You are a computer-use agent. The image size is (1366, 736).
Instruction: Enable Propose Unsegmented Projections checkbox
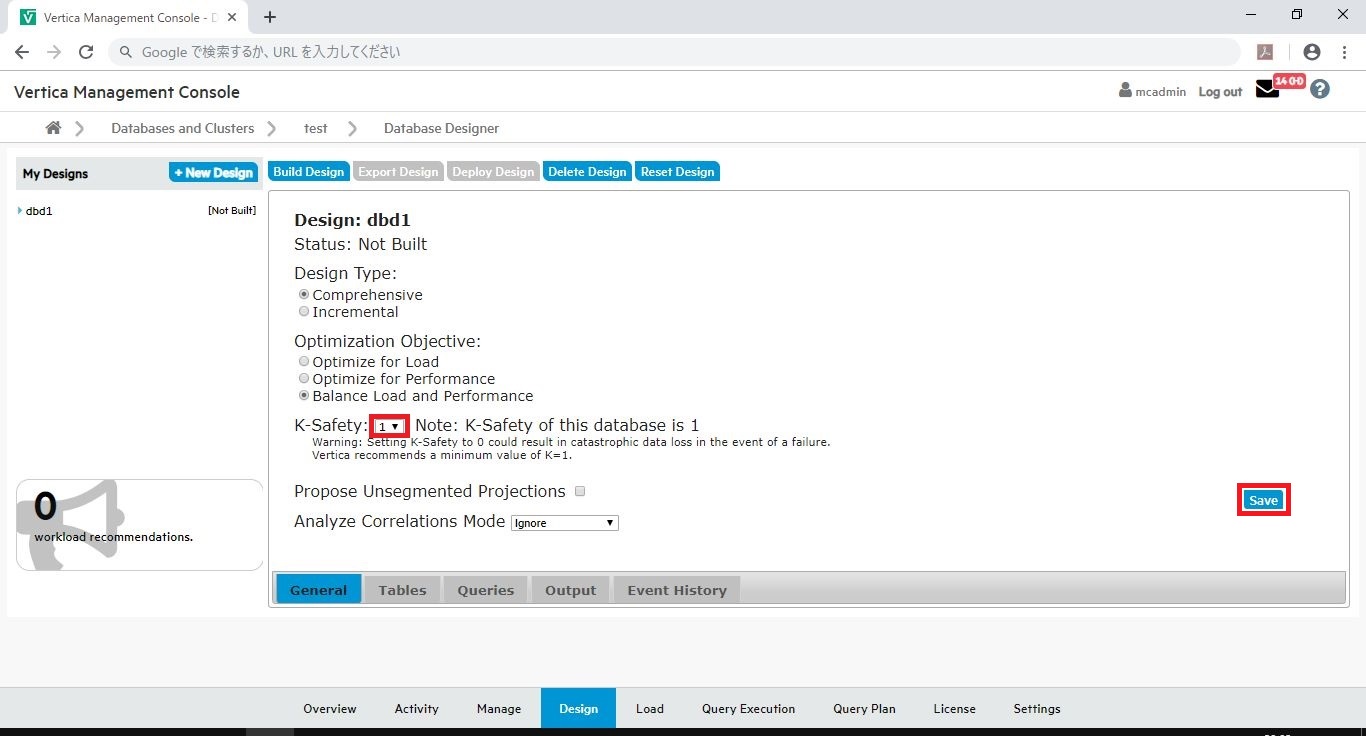(x=580, y=491)
